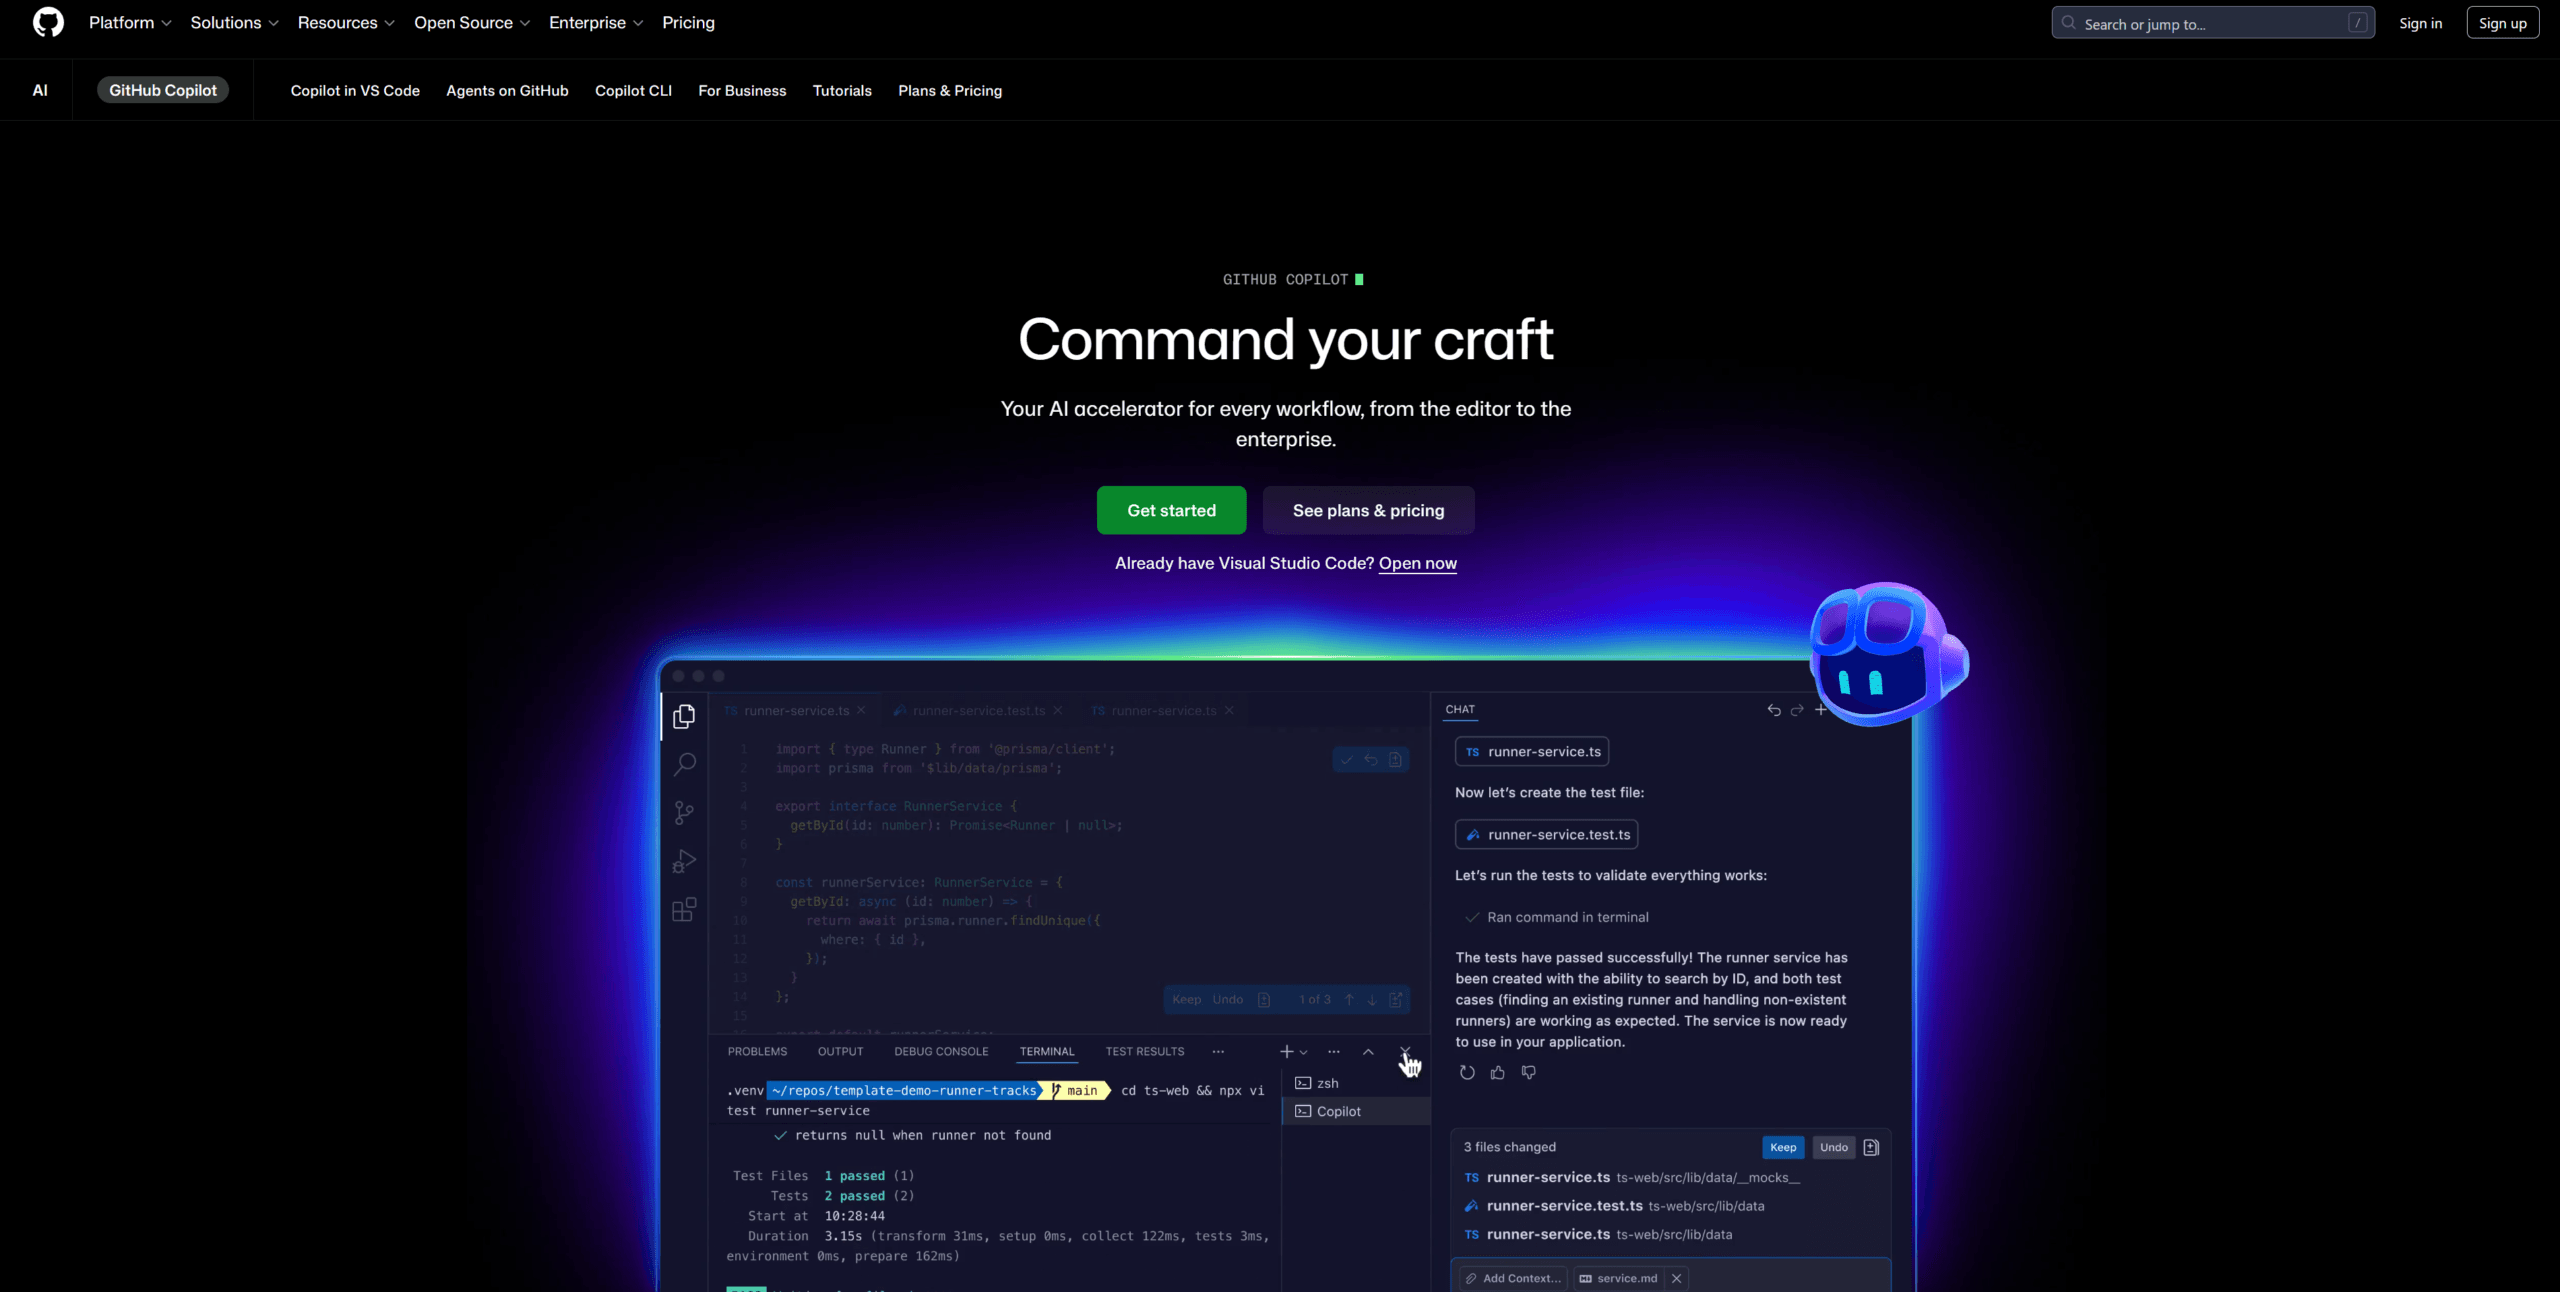
Task: Select the Explorer icon in the activity bar
Action: coord(684,716)
